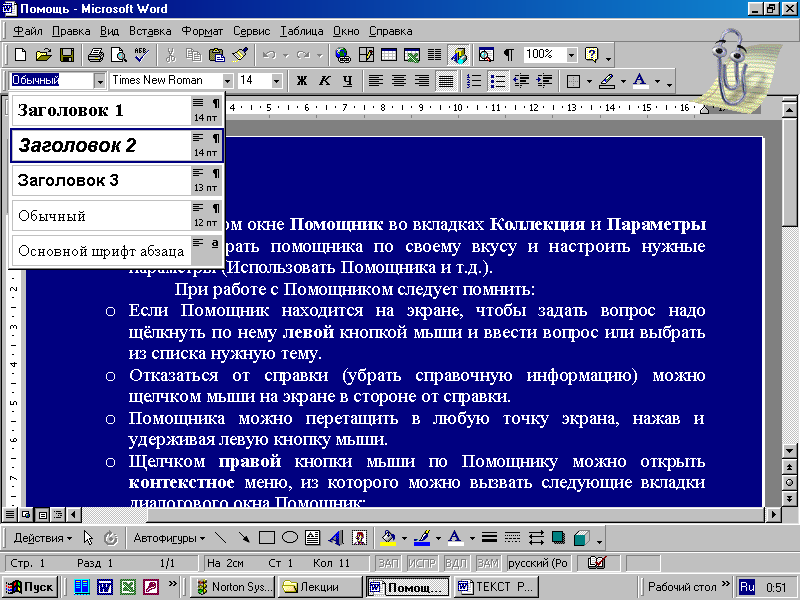Screen dimensions: 800x600
Task: Choose the Обычный style in list
Action: [x=117, y=215]
